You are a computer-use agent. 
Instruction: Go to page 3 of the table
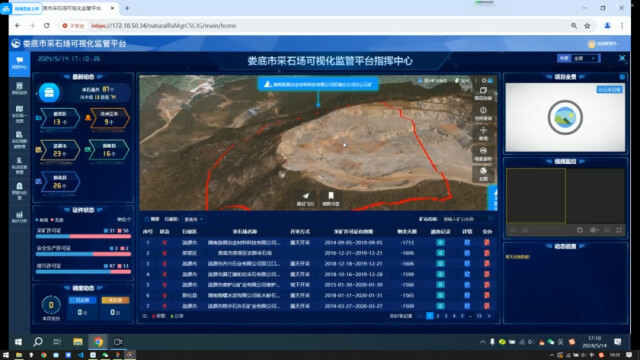click(446, 316)
